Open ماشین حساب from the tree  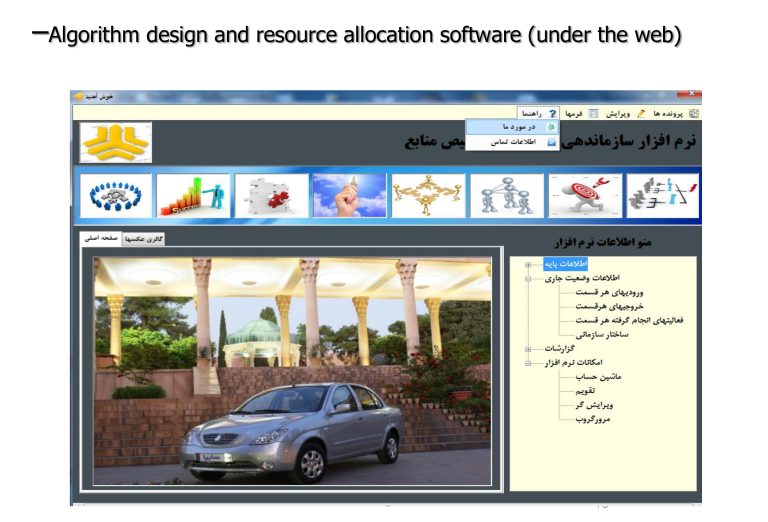[598, 377]
